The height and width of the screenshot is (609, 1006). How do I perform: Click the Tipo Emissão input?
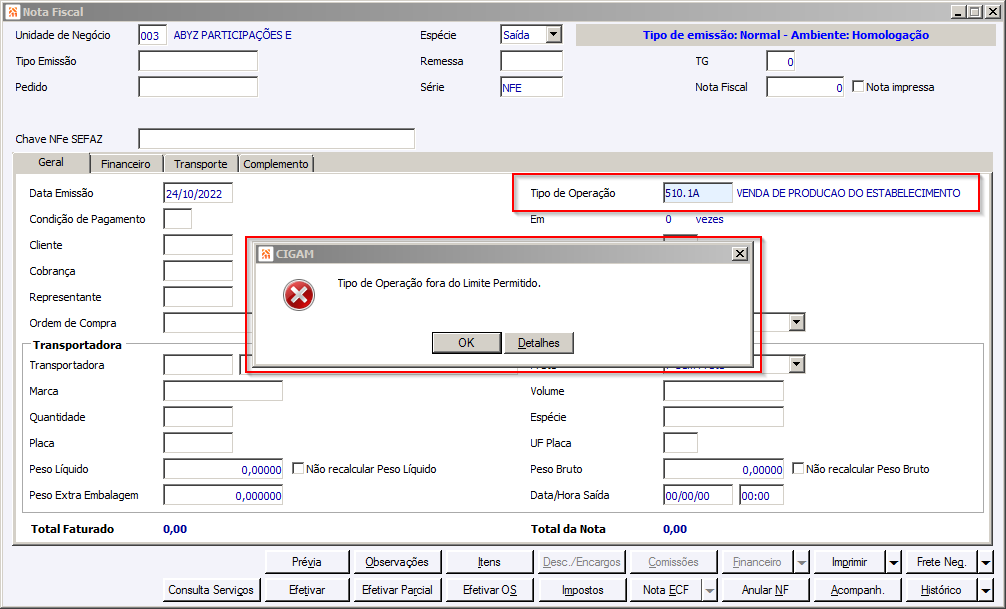point(198,61)
